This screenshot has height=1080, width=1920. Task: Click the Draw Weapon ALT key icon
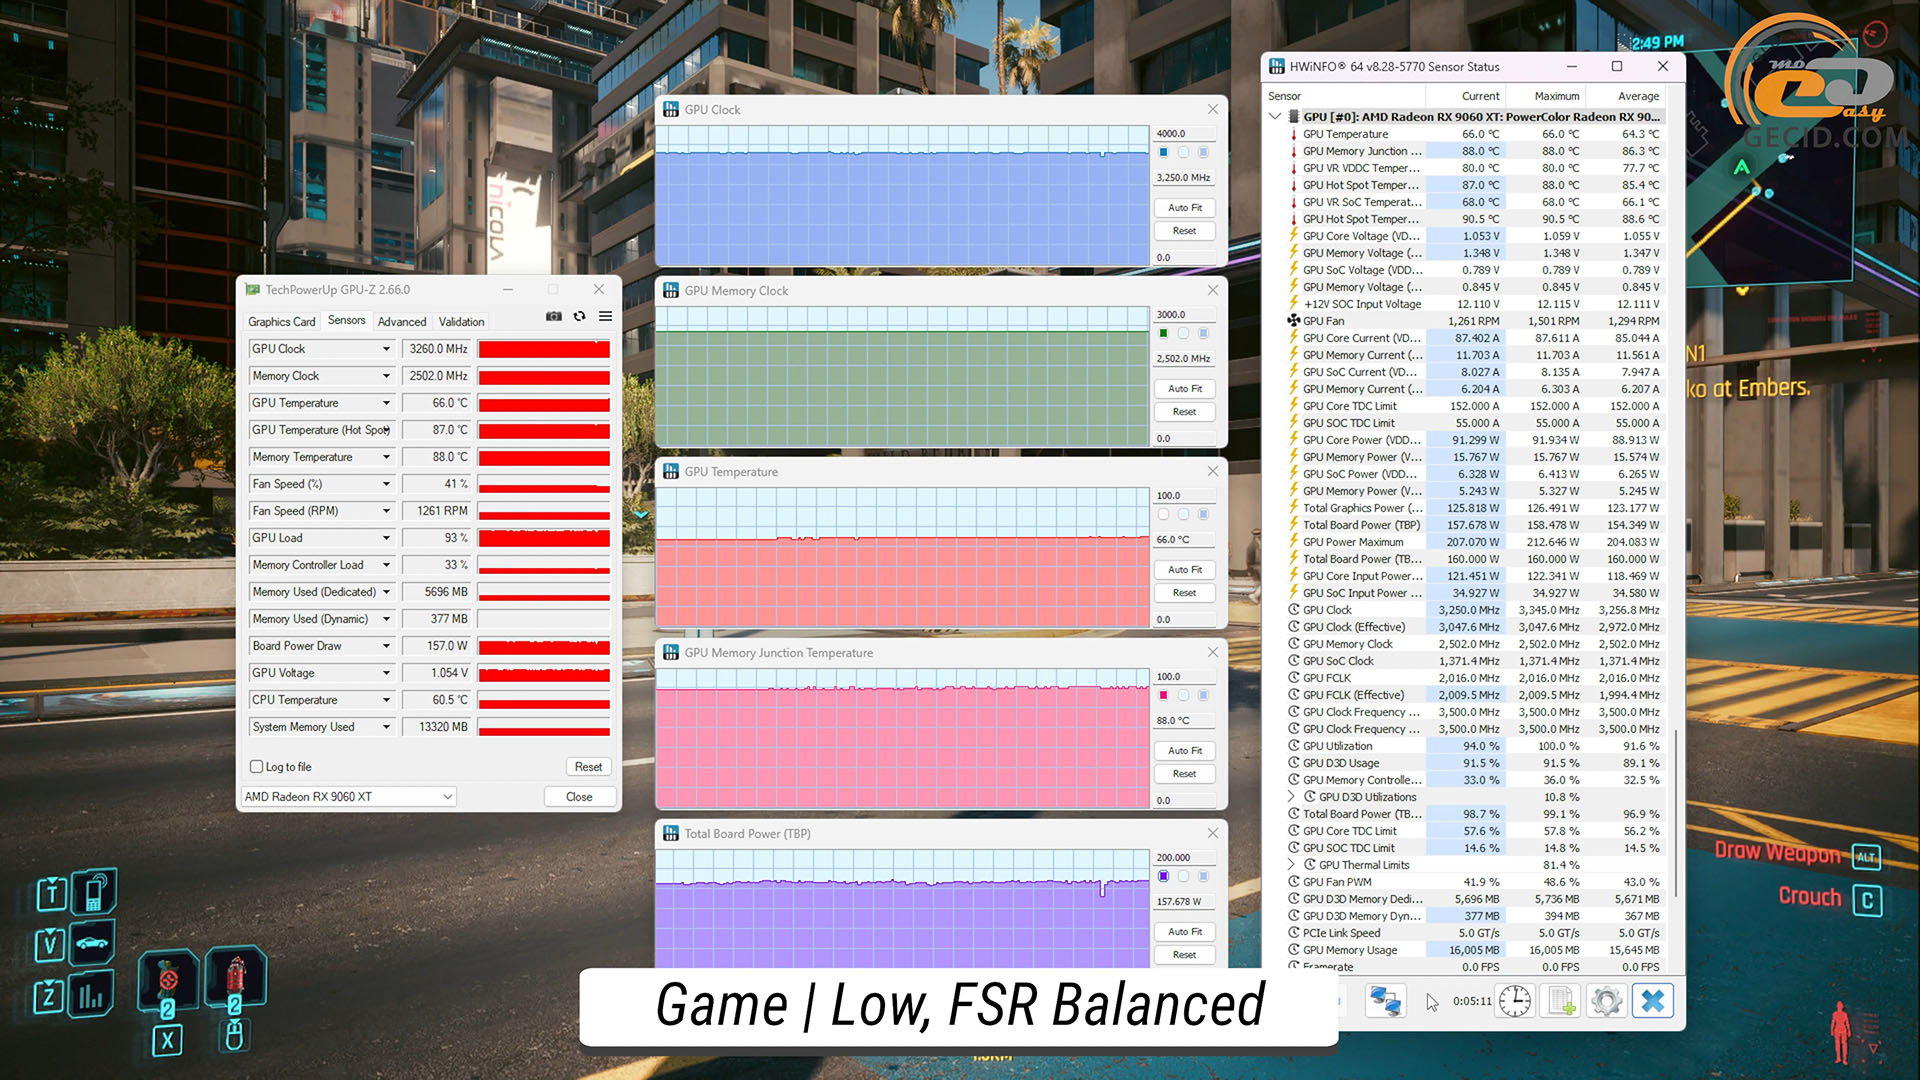[1867, 857]
